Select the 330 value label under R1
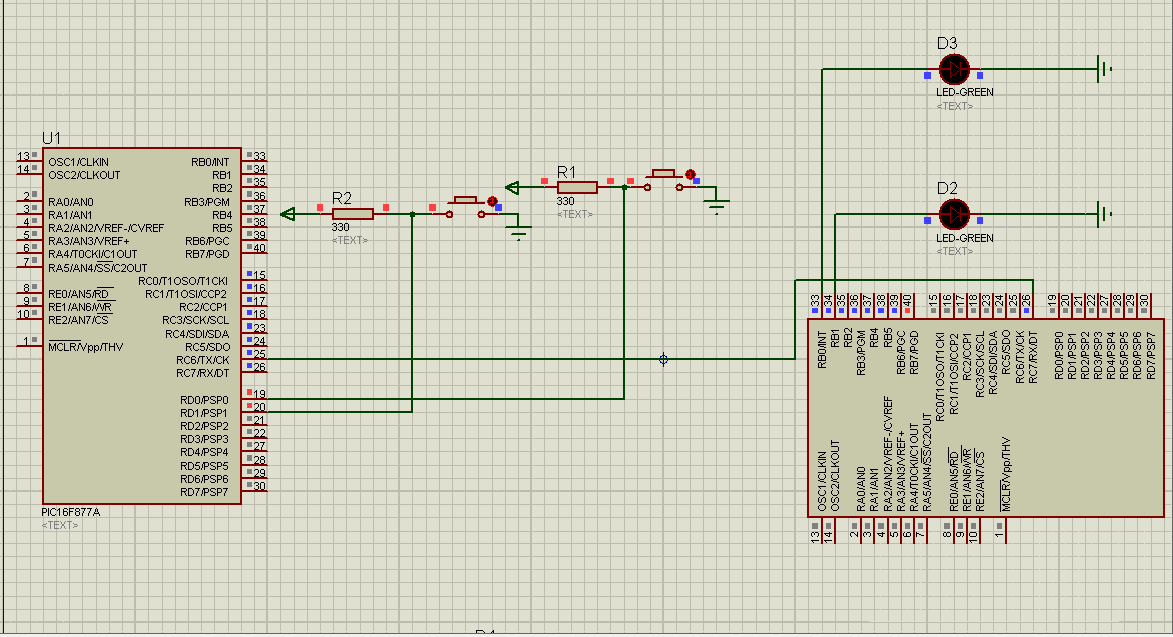The image size is (1173, 637). [565, 200]
